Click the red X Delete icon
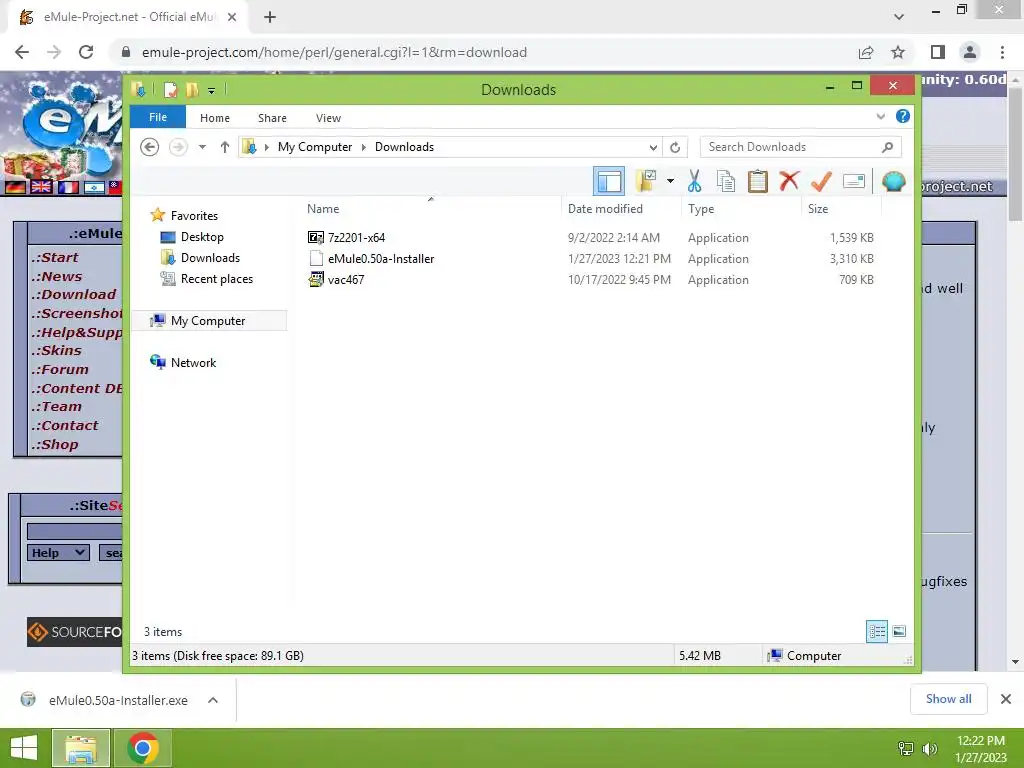The image size is (1024, 768). coord(789,180)
